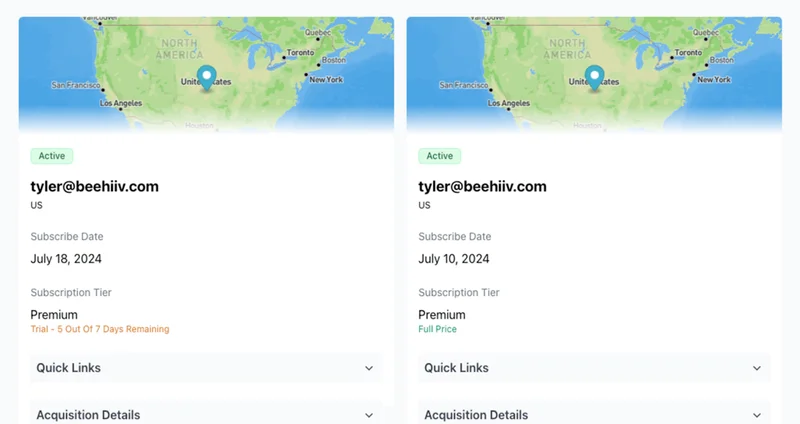The height and width of the screenshot is (424, 800).
Task: Click the location pin on the right card's map
Action: coord(594,77)
